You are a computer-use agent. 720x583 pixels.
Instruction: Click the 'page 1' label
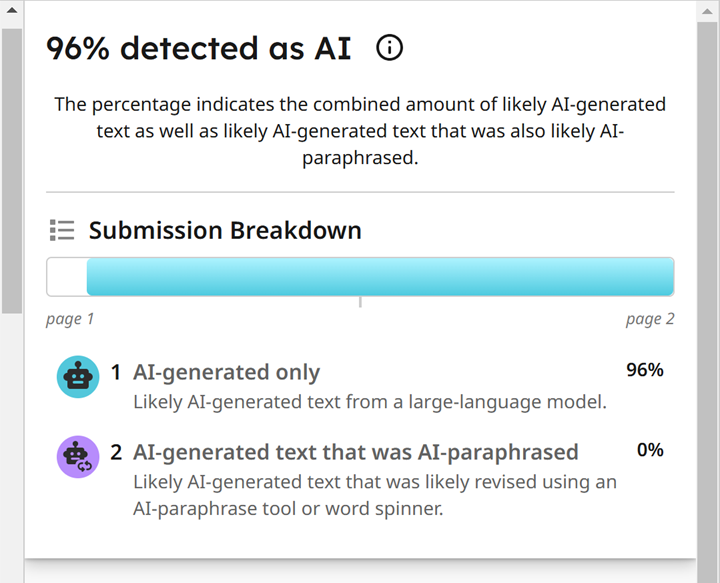70,319
